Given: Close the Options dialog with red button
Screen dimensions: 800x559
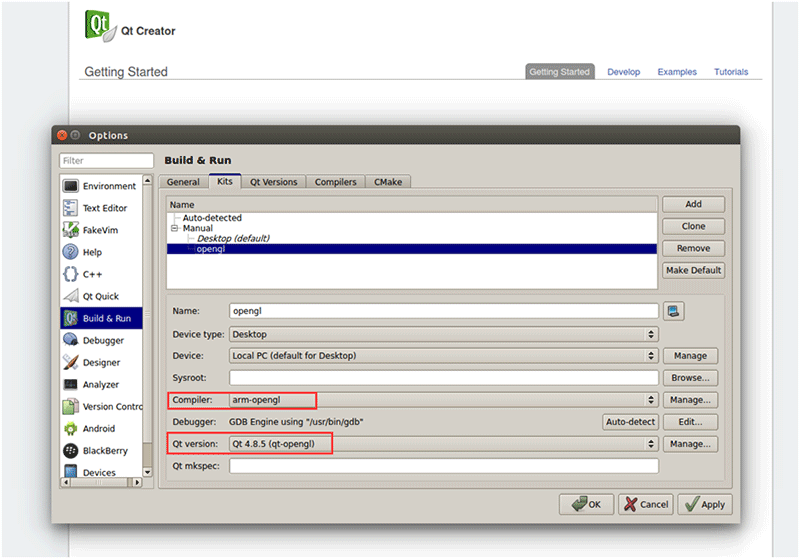Looking at the screenshot, I should (x=62, y=135).
